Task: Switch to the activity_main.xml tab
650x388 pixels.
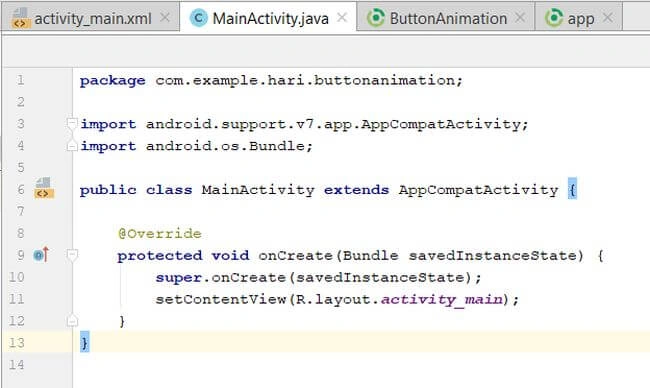Action: pos(90,17)
